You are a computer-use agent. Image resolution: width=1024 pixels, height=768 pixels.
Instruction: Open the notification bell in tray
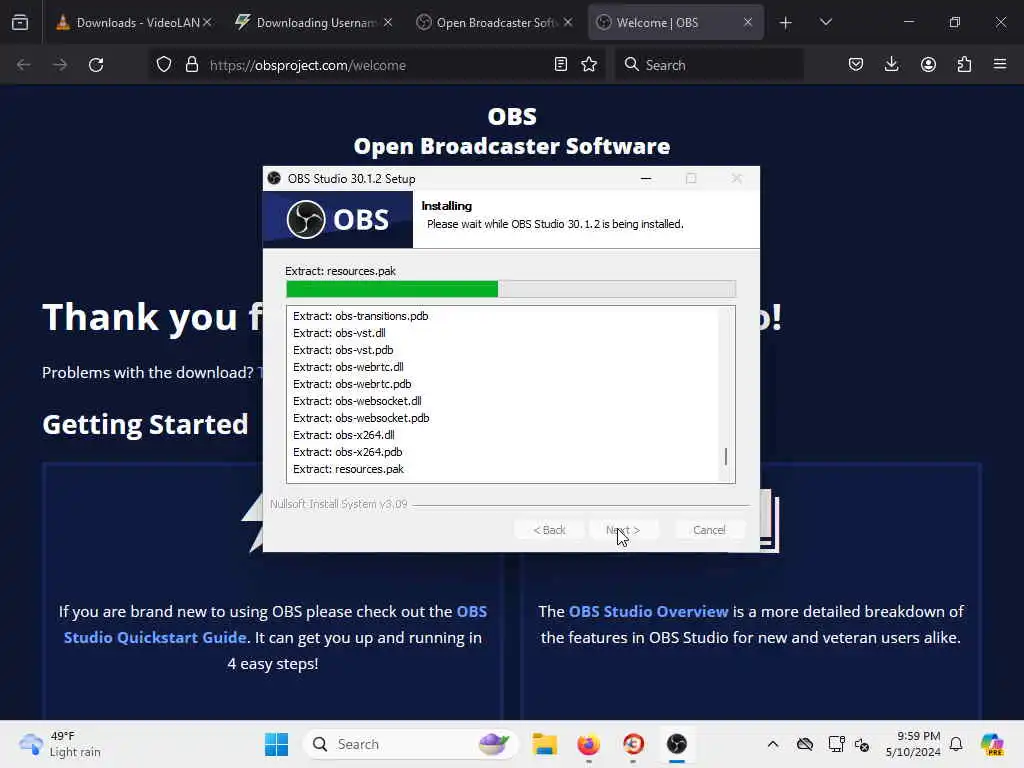click(956, 744)
